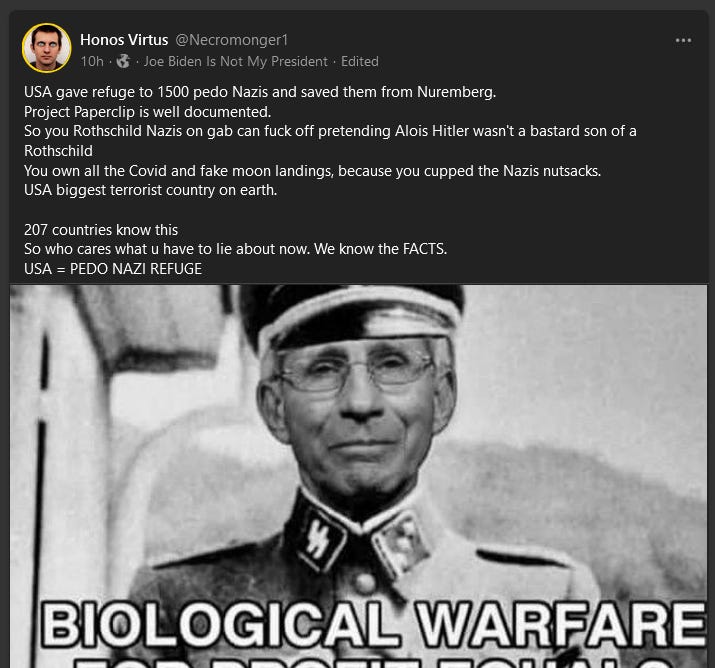The height and width of the screenshot is (668, 715).
Task: Visit the Joe Biden Is Not My President group
Action: tap(236, 62)
